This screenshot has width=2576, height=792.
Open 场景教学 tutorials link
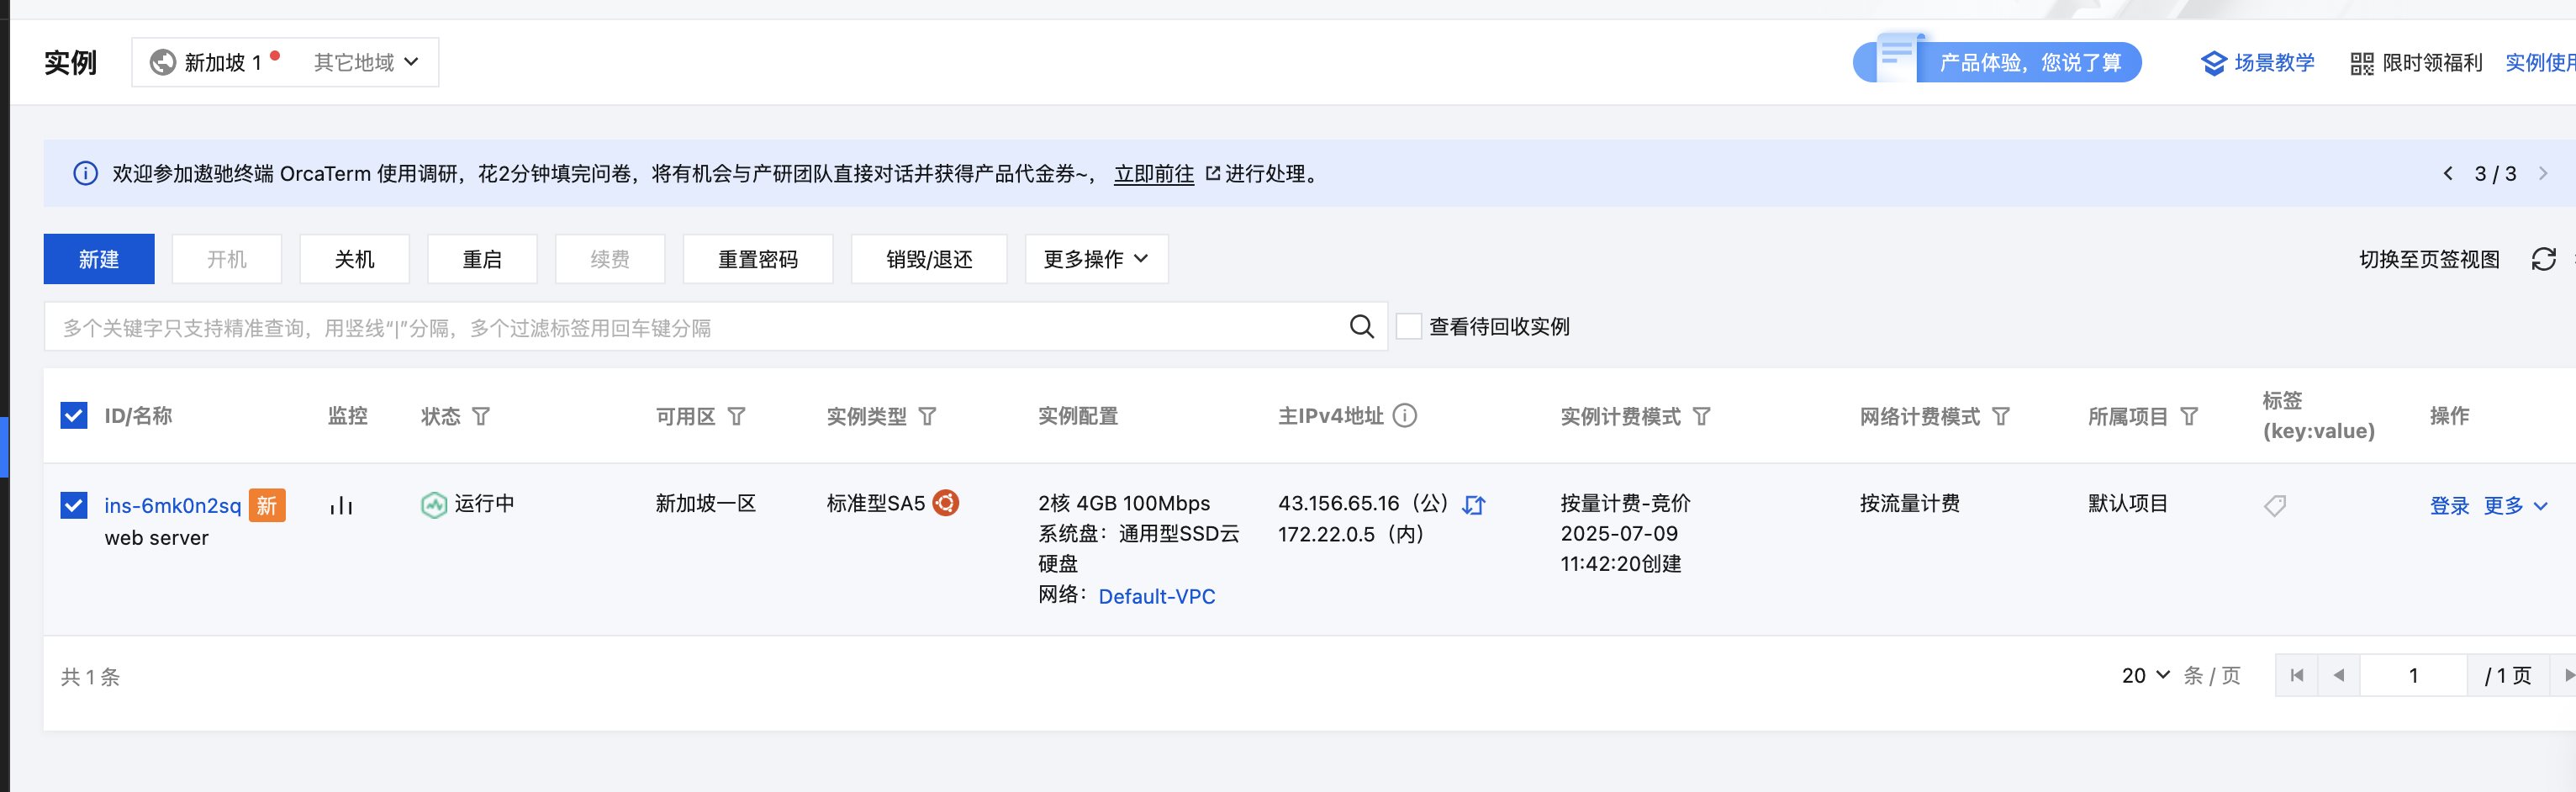pos(2274,63)
